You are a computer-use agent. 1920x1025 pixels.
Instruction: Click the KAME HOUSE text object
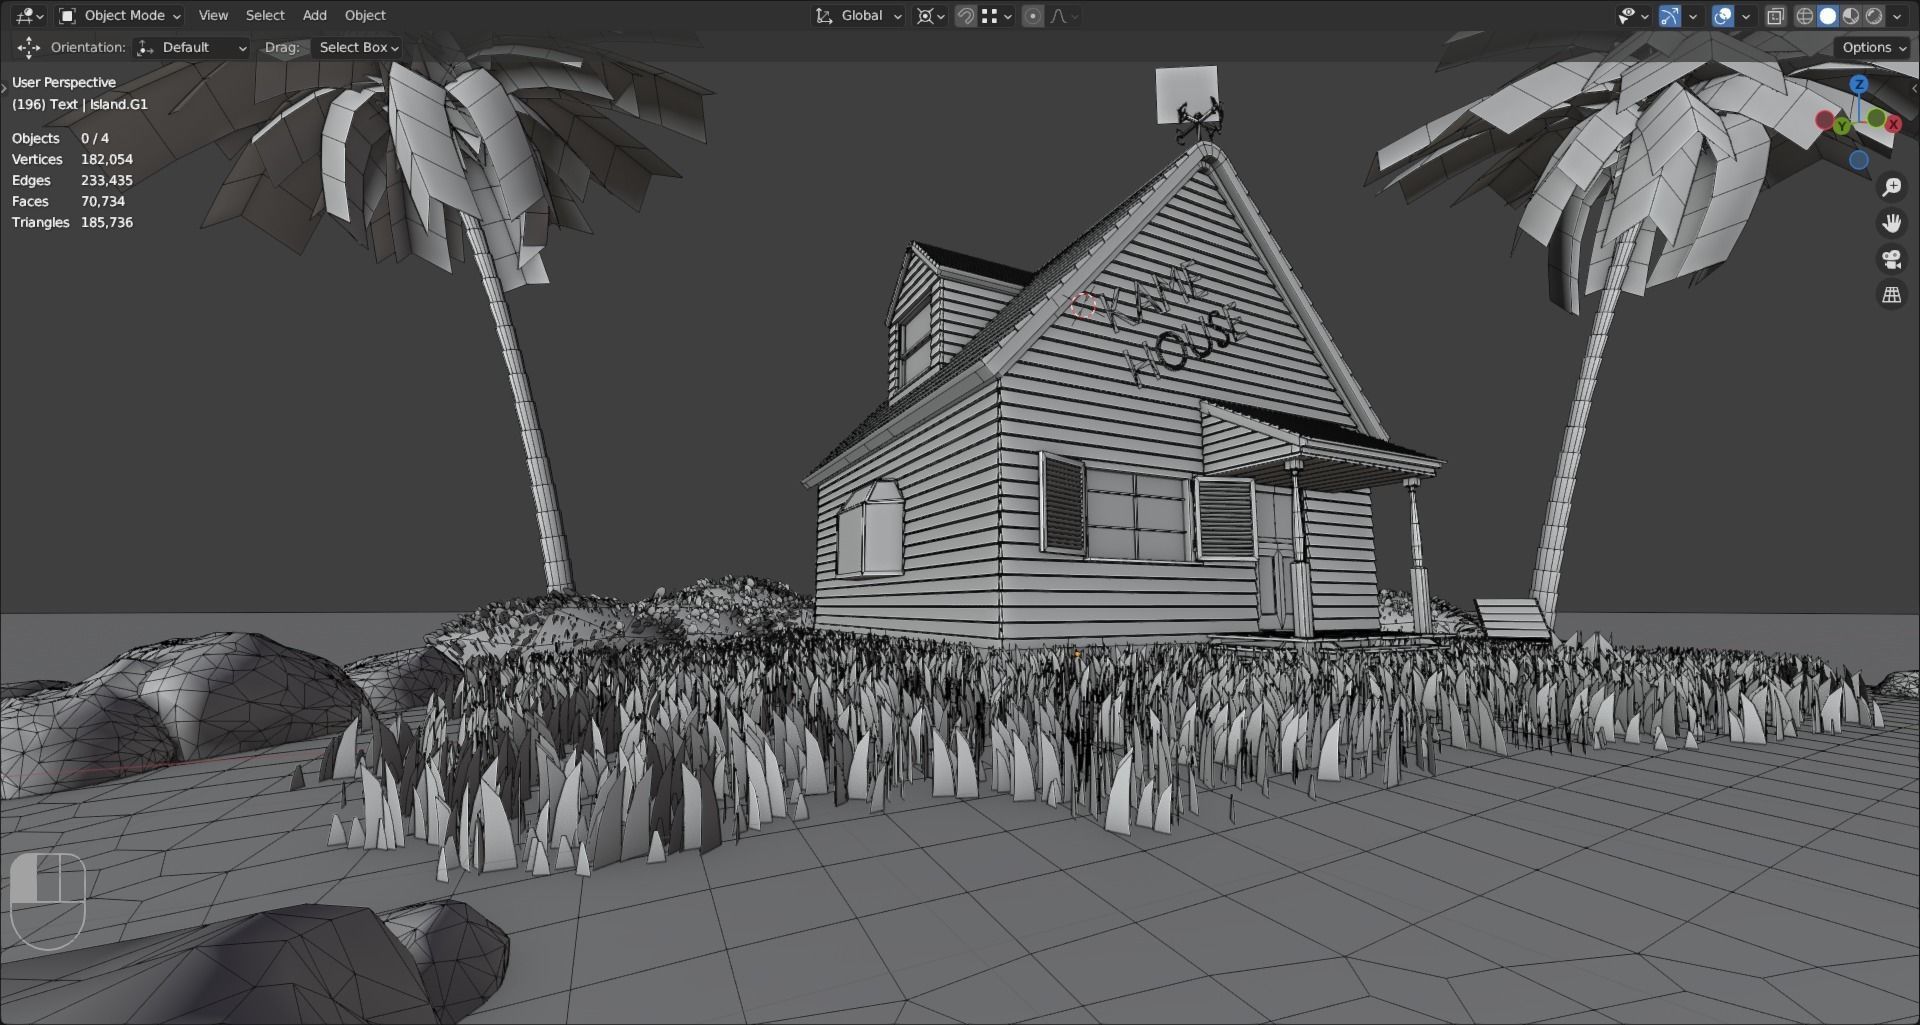tap(1174, 326)
